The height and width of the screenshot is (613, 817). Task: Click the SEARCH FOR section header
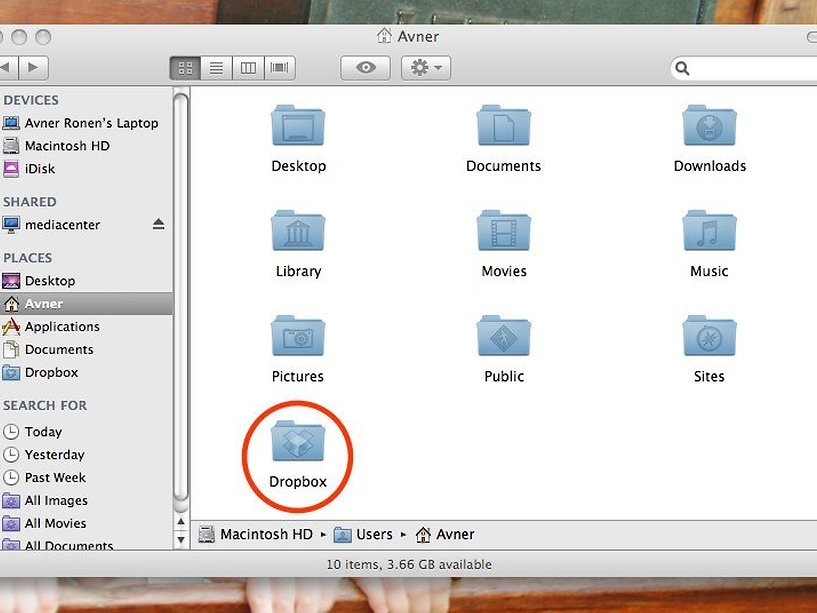click(45, 406)
